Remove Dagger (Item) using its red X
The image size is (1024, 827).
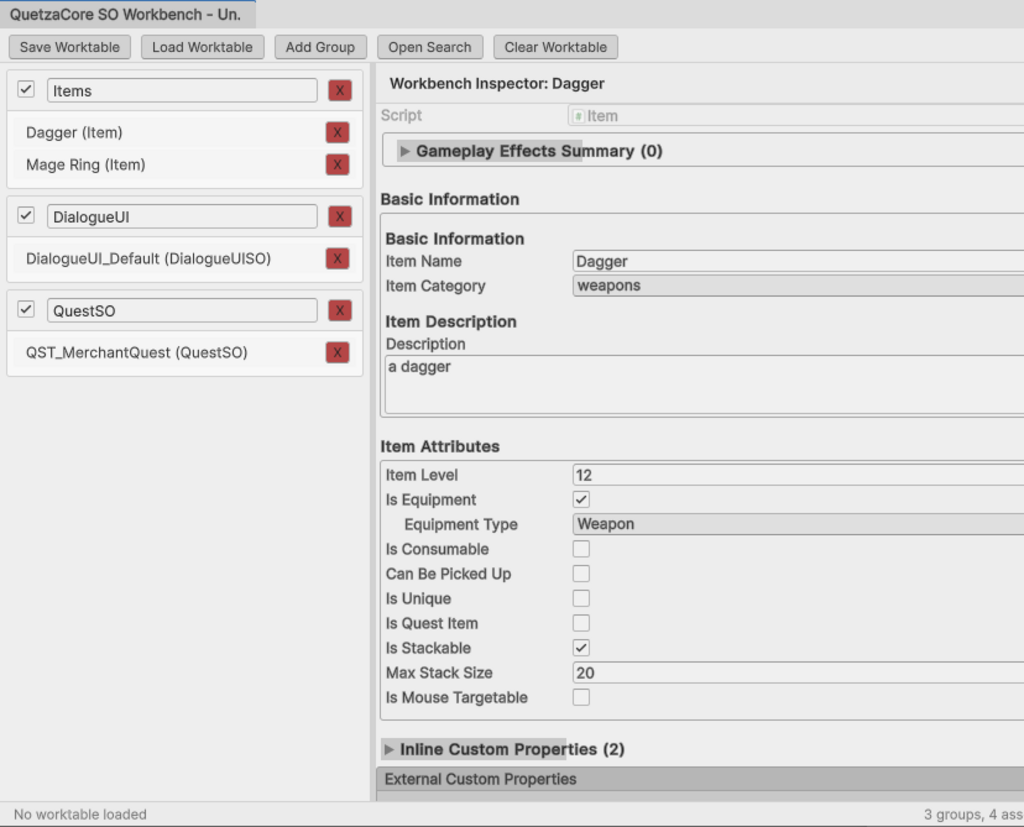(338, 133)
